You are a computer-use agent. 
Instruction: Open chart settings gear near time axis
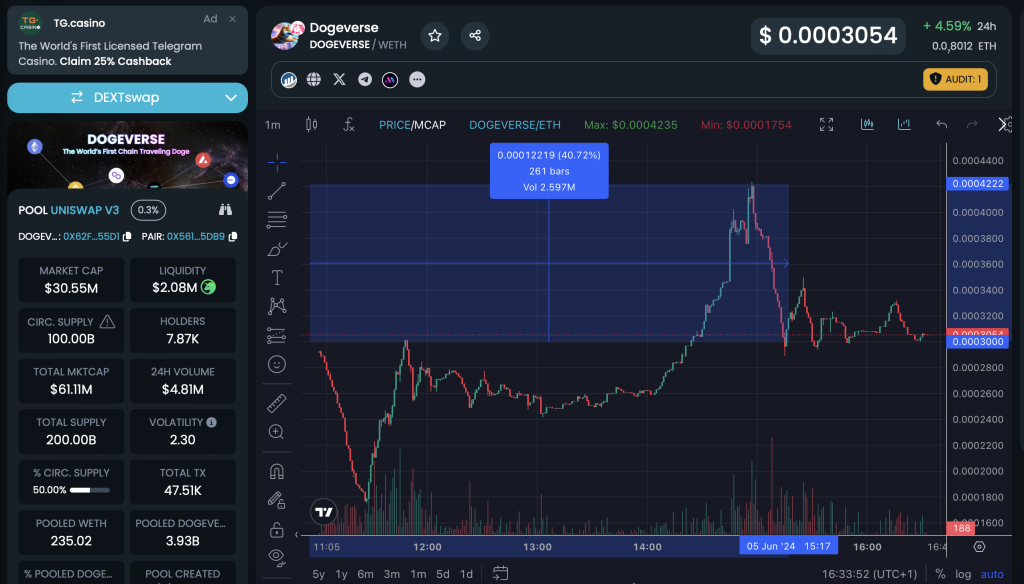(x=979, y=547)
